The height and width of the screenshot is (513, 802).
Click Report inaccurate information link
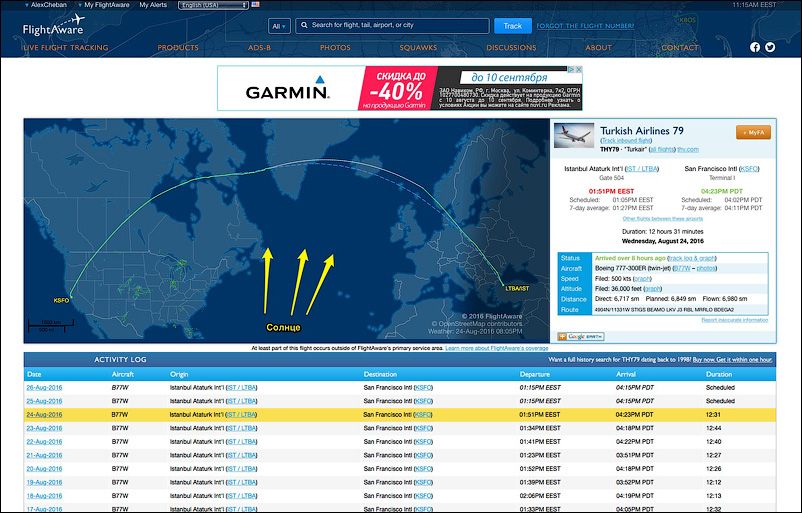(734, 320)
